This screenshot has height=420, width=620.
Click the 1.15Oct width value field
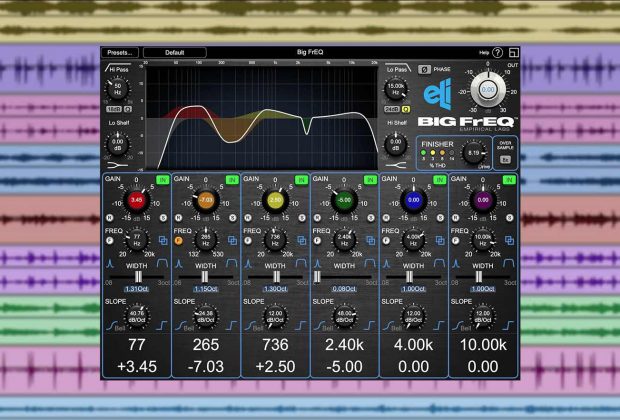(x=206, y=289)
